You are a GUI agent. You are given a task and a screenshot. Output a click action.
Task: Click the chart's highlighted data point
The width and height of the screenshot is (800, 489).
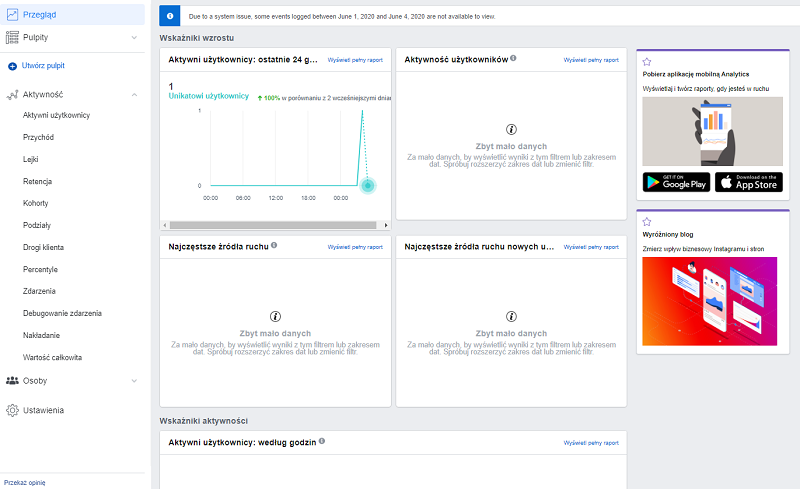pos(367,186)
